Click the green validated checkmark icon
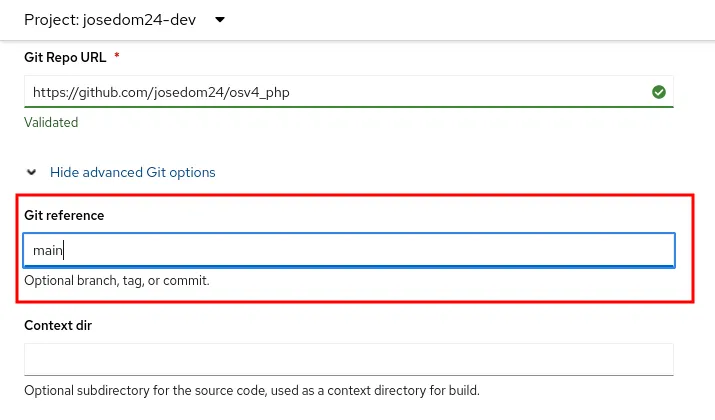 (x=659, y=92)
